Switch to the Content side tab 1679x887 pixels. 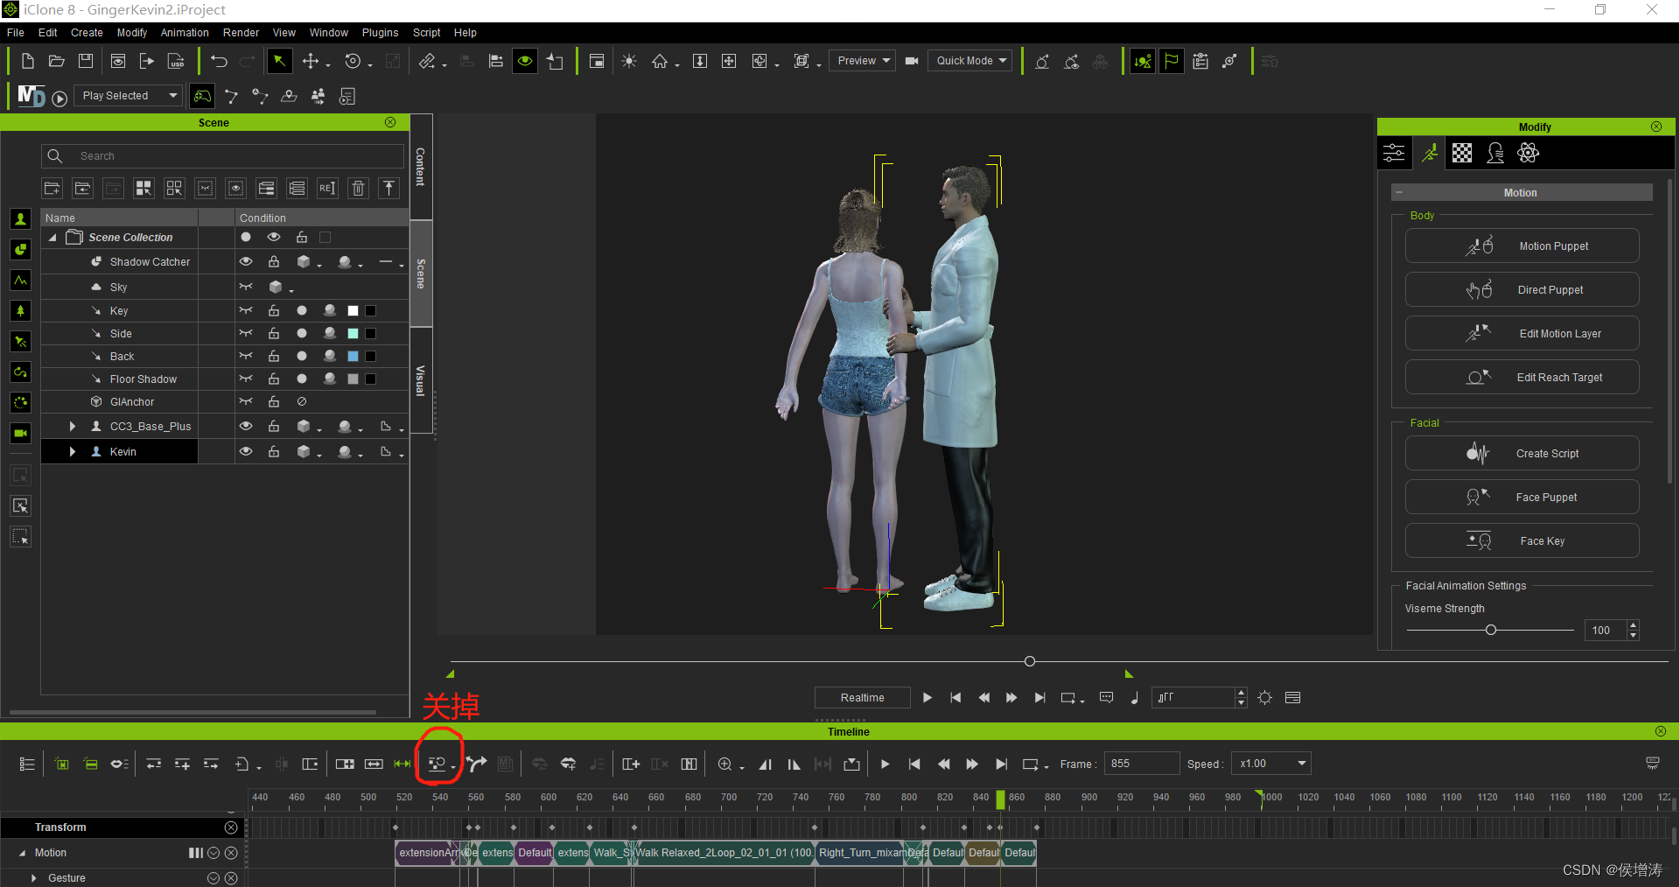[x=421, y=166]
